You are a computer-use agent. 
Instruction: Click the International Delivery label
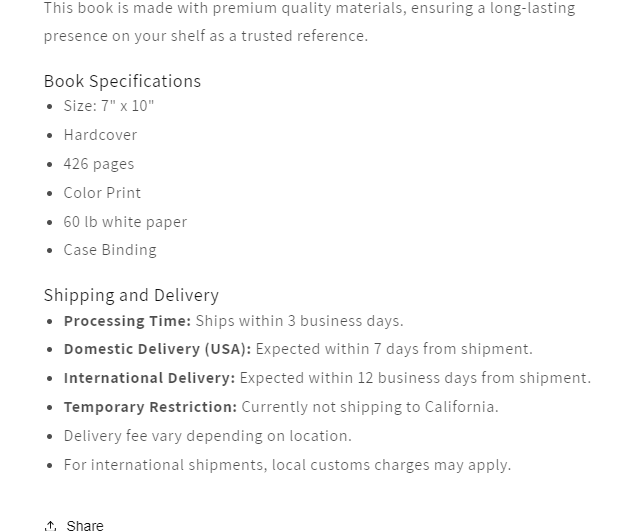pyautogui.click(x=149, y=378)
